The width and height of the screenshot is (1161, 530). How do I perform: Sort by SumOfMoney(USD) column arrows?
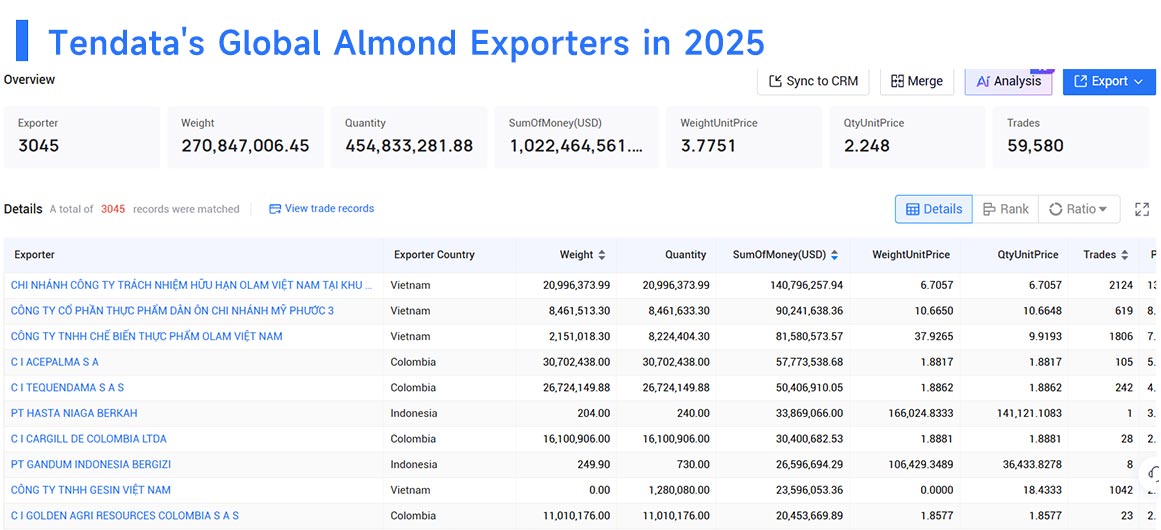click(x=834, y=255)
